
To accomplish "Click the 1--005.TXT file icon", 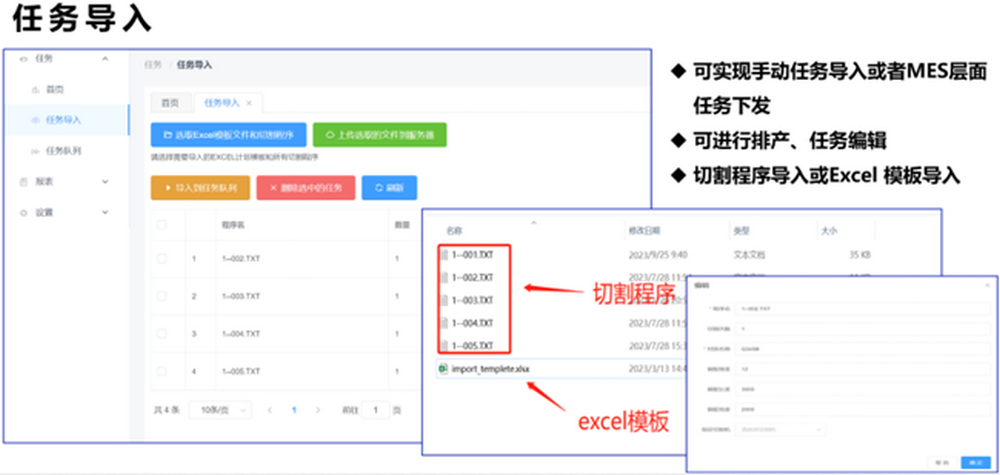I will click(x=444, y=345).
